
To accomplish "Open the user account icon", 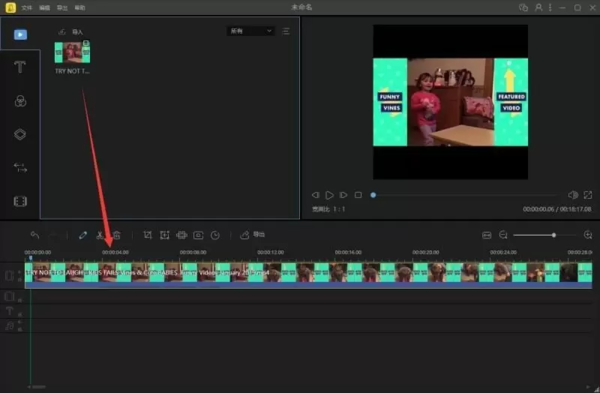I will pos(538,8).
